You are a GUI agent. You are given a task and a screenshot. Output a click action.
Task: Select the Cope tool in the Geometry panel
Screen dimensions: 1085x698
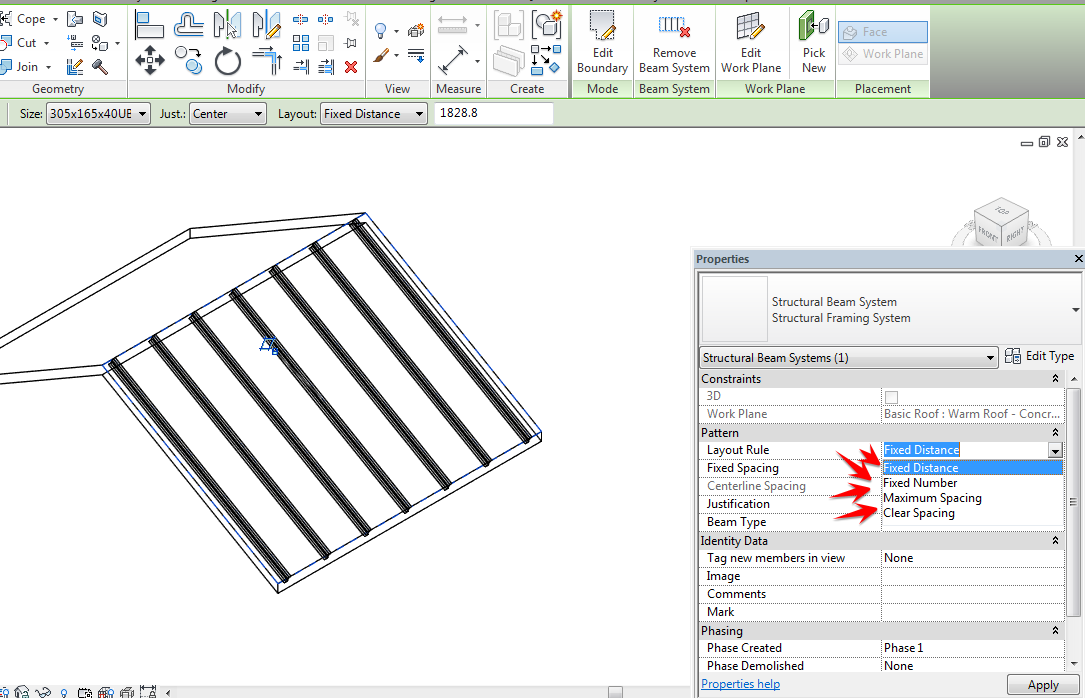[30, 18]
